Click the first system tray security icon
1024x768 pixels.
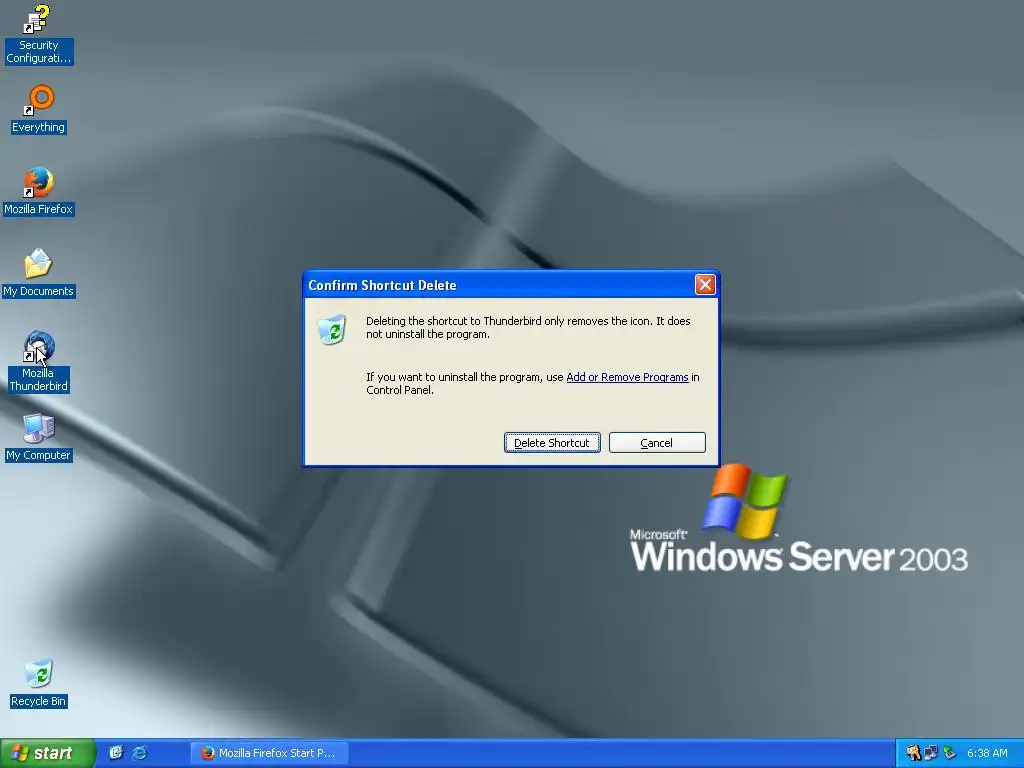coord(913,753)
